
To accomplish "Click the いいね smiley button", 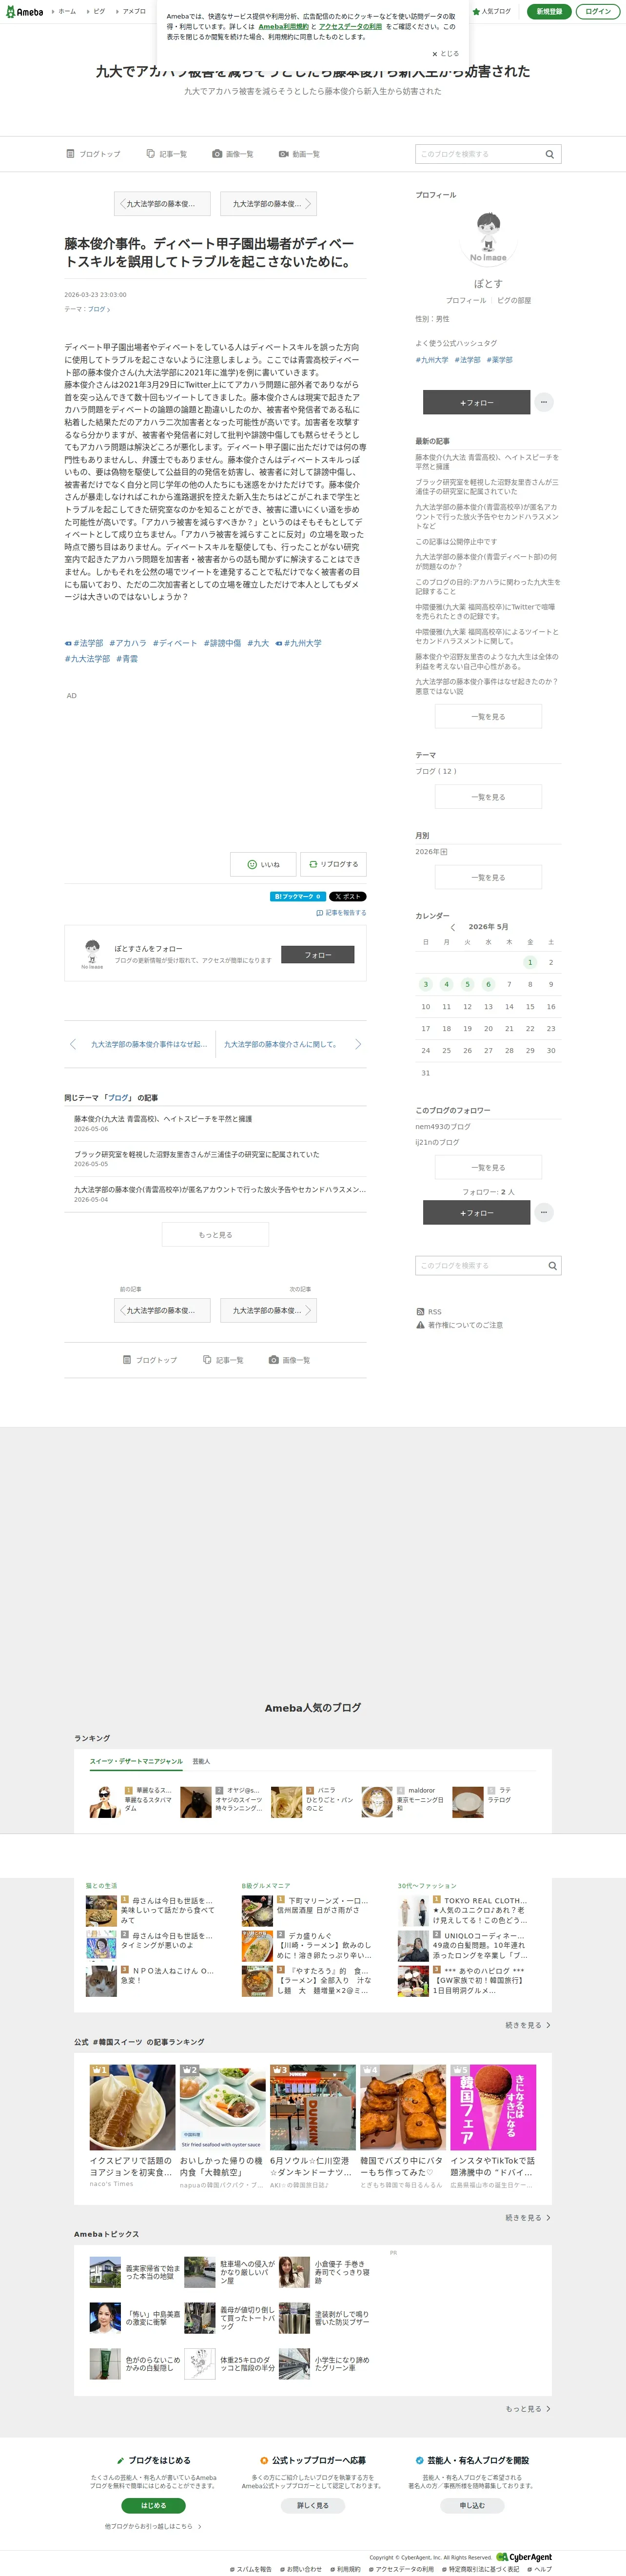I will tap(263, 865).
